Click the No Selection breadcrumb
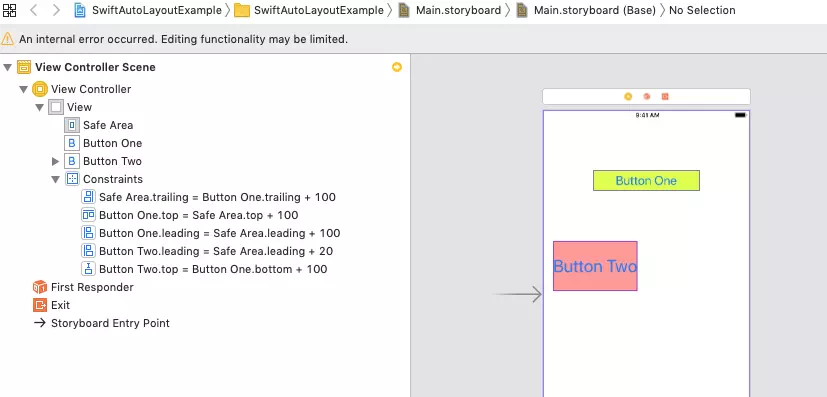The height and width of the screenshot is (397, 827). point(702,10)
